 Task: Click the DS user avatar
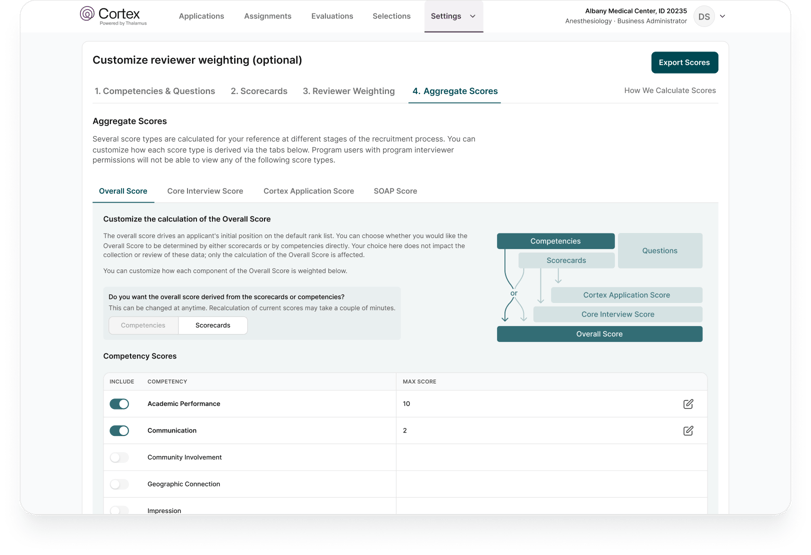(x=704, y=16)
